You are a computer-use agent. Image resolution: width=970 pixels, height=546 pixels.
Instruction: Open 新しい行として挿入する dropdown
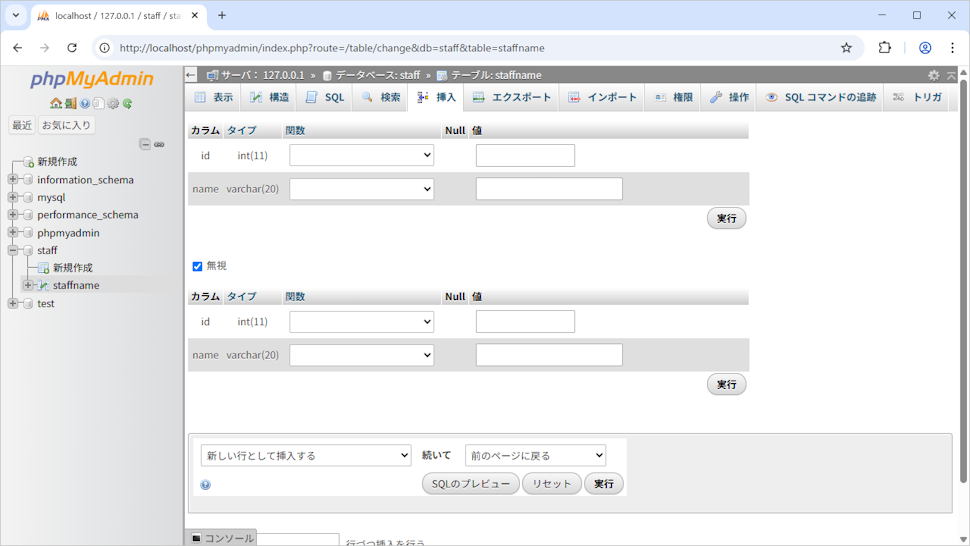point(305,455)
